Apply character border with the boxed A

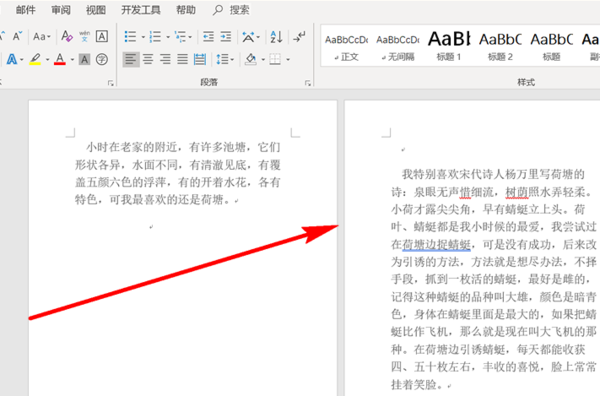pyautogui.click(x=102, y=36)
